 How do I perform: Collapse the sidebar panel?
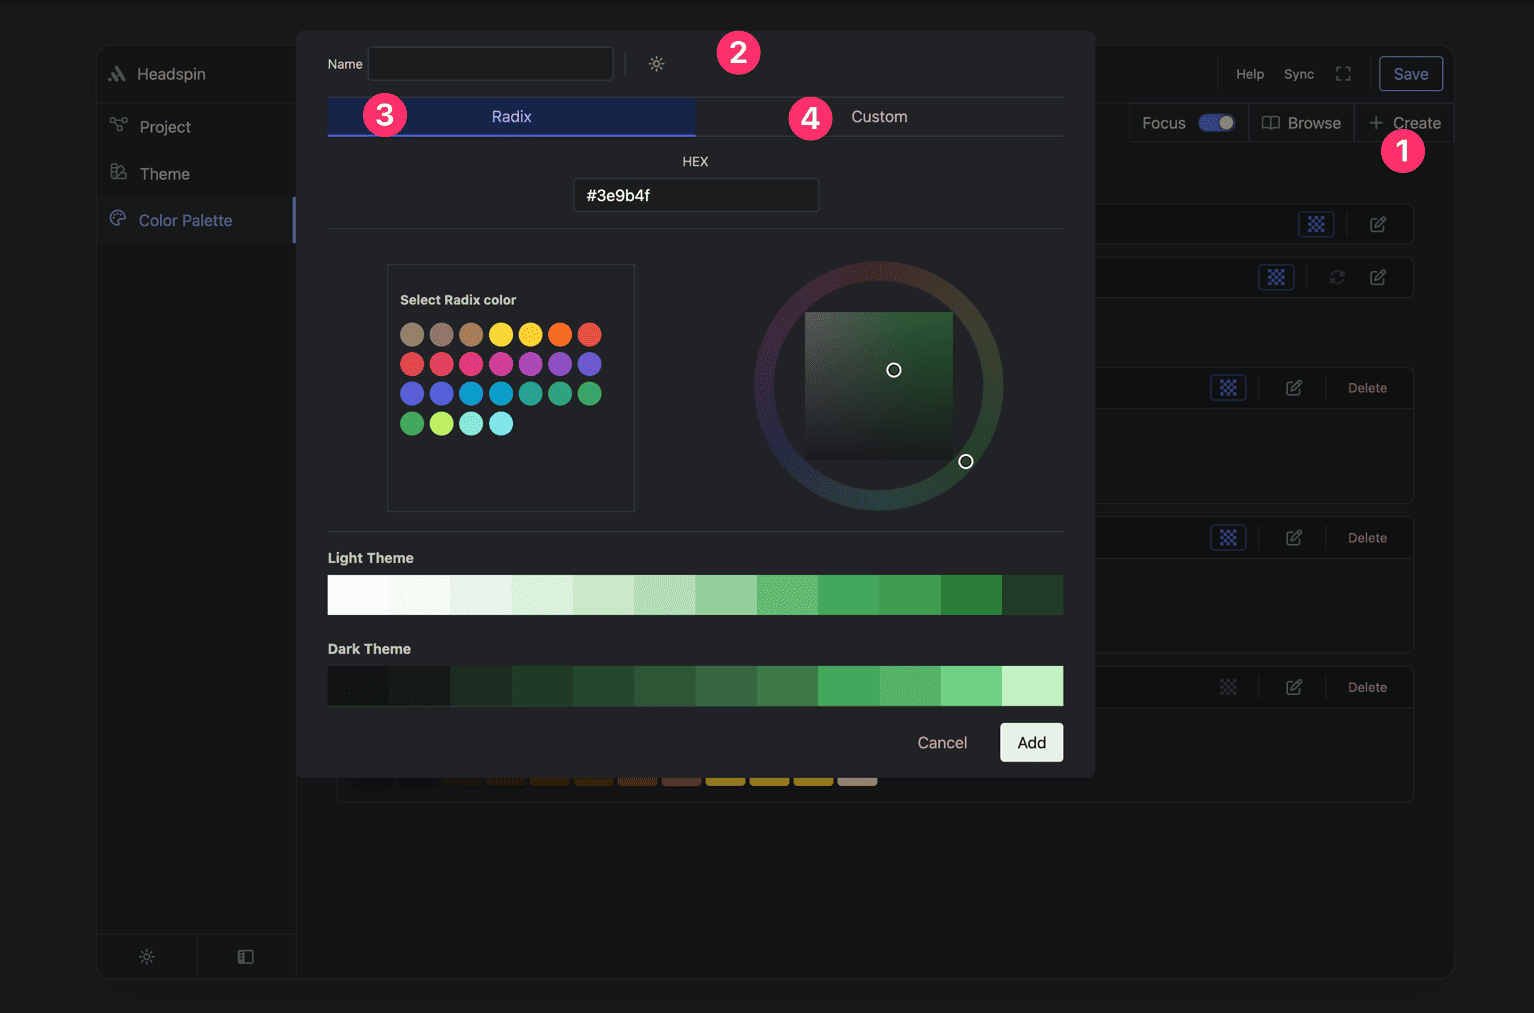point(245,956)
